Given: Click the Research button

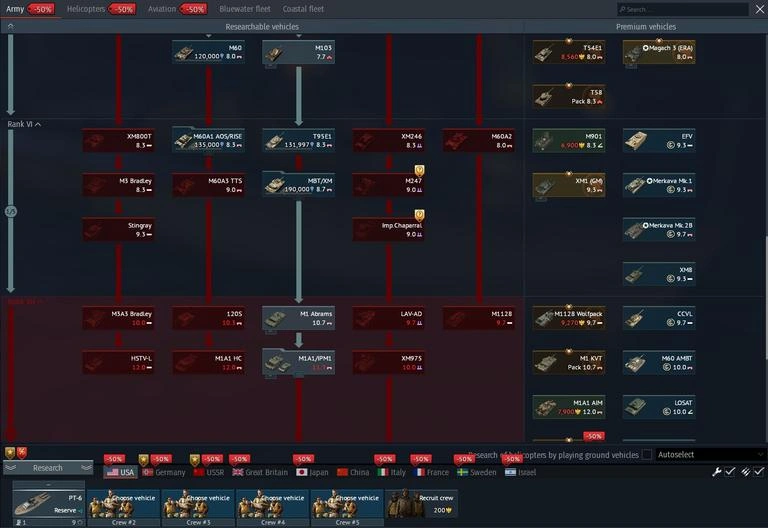Looking at the screenshot, I should coord(48,468).
